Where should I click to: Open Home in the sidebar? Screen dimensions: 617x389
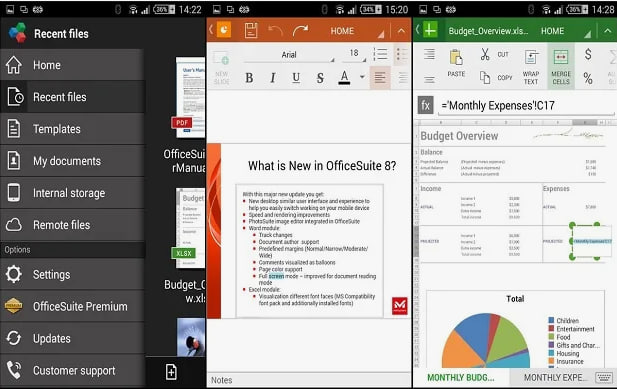tap(73, 65)
